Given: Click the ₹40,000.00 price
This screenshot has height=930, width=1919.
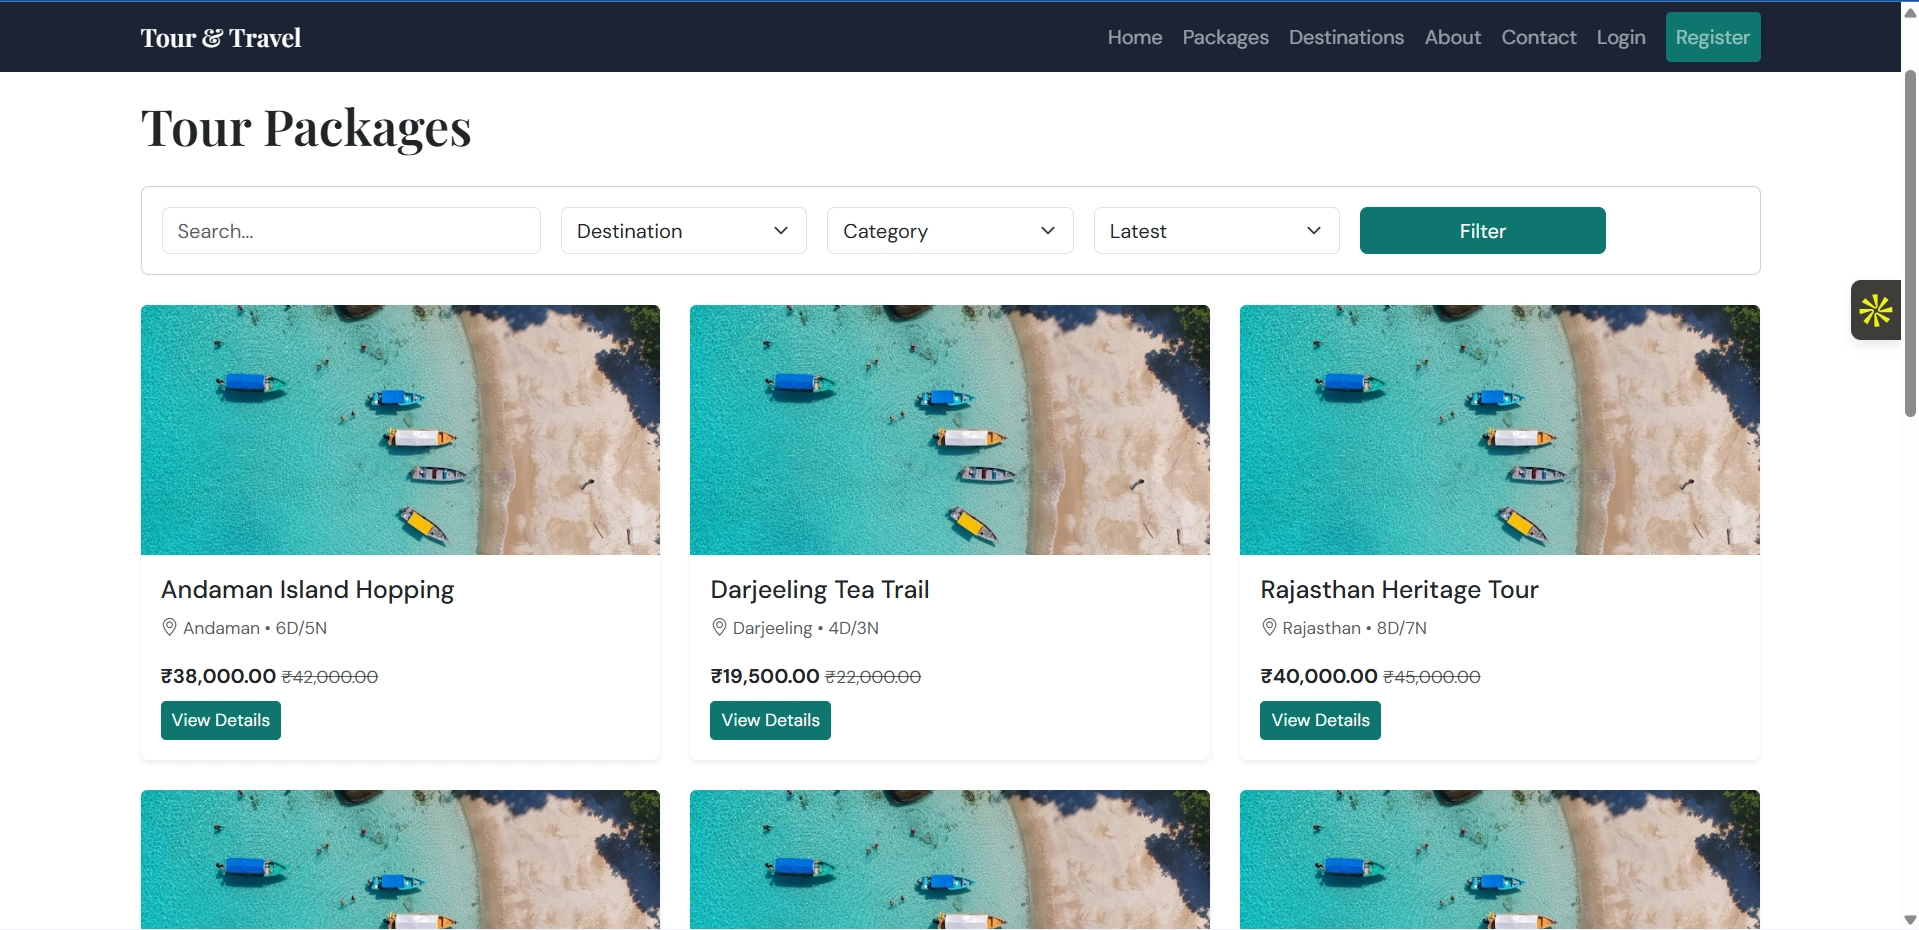Looking at the screenshot, I should point(1319,676).
